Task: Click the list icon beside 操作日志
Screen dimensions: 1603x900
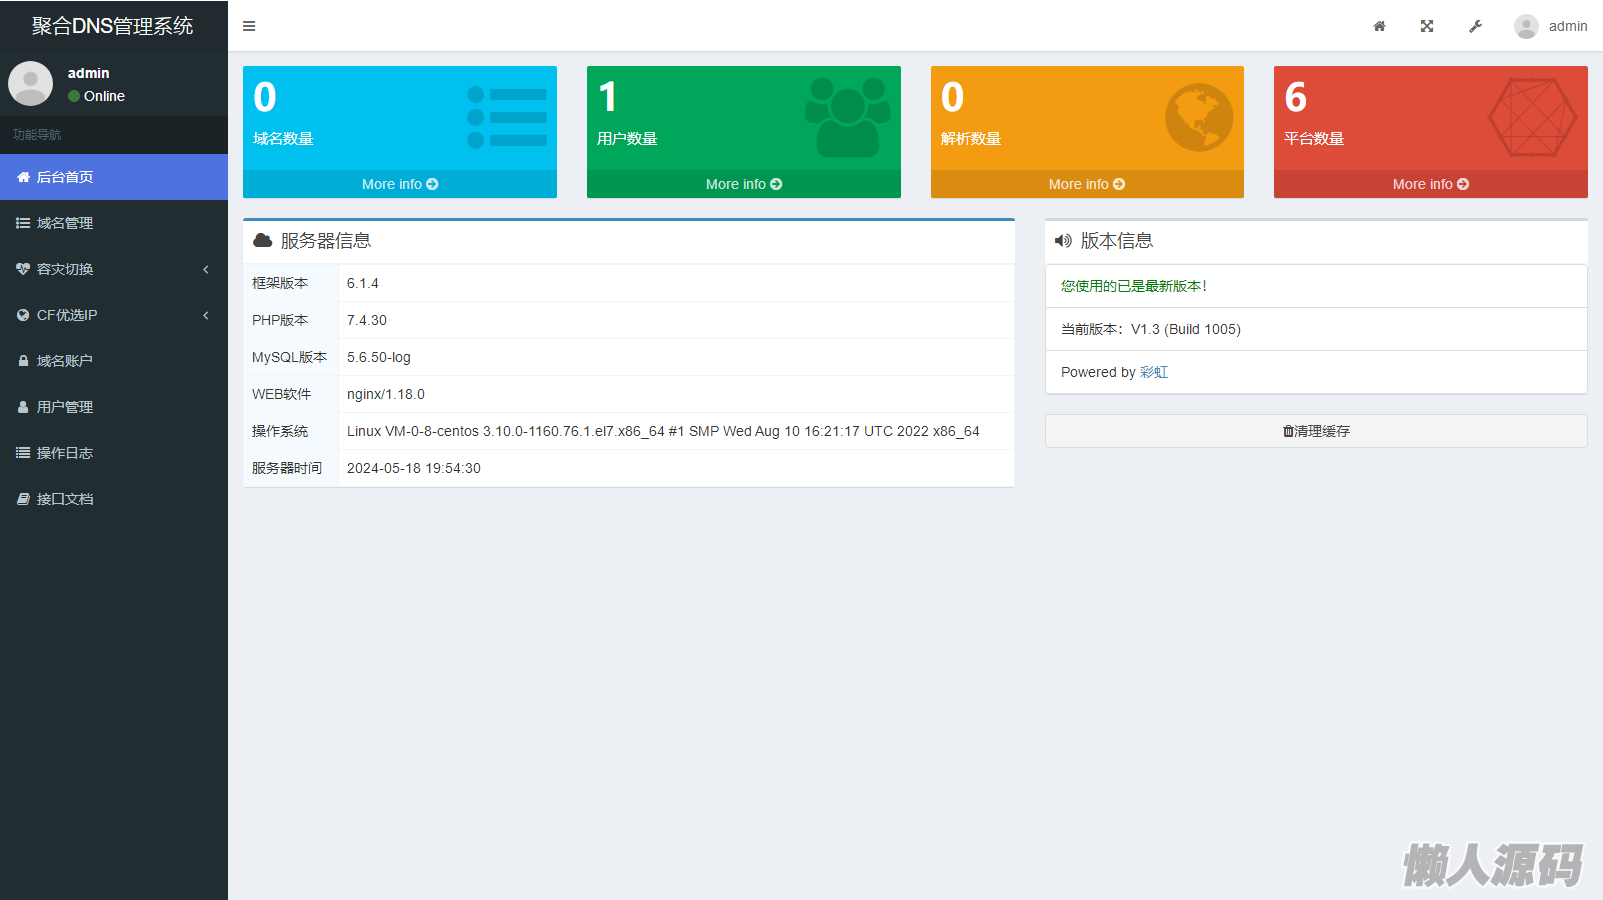Action: point(23,453)
